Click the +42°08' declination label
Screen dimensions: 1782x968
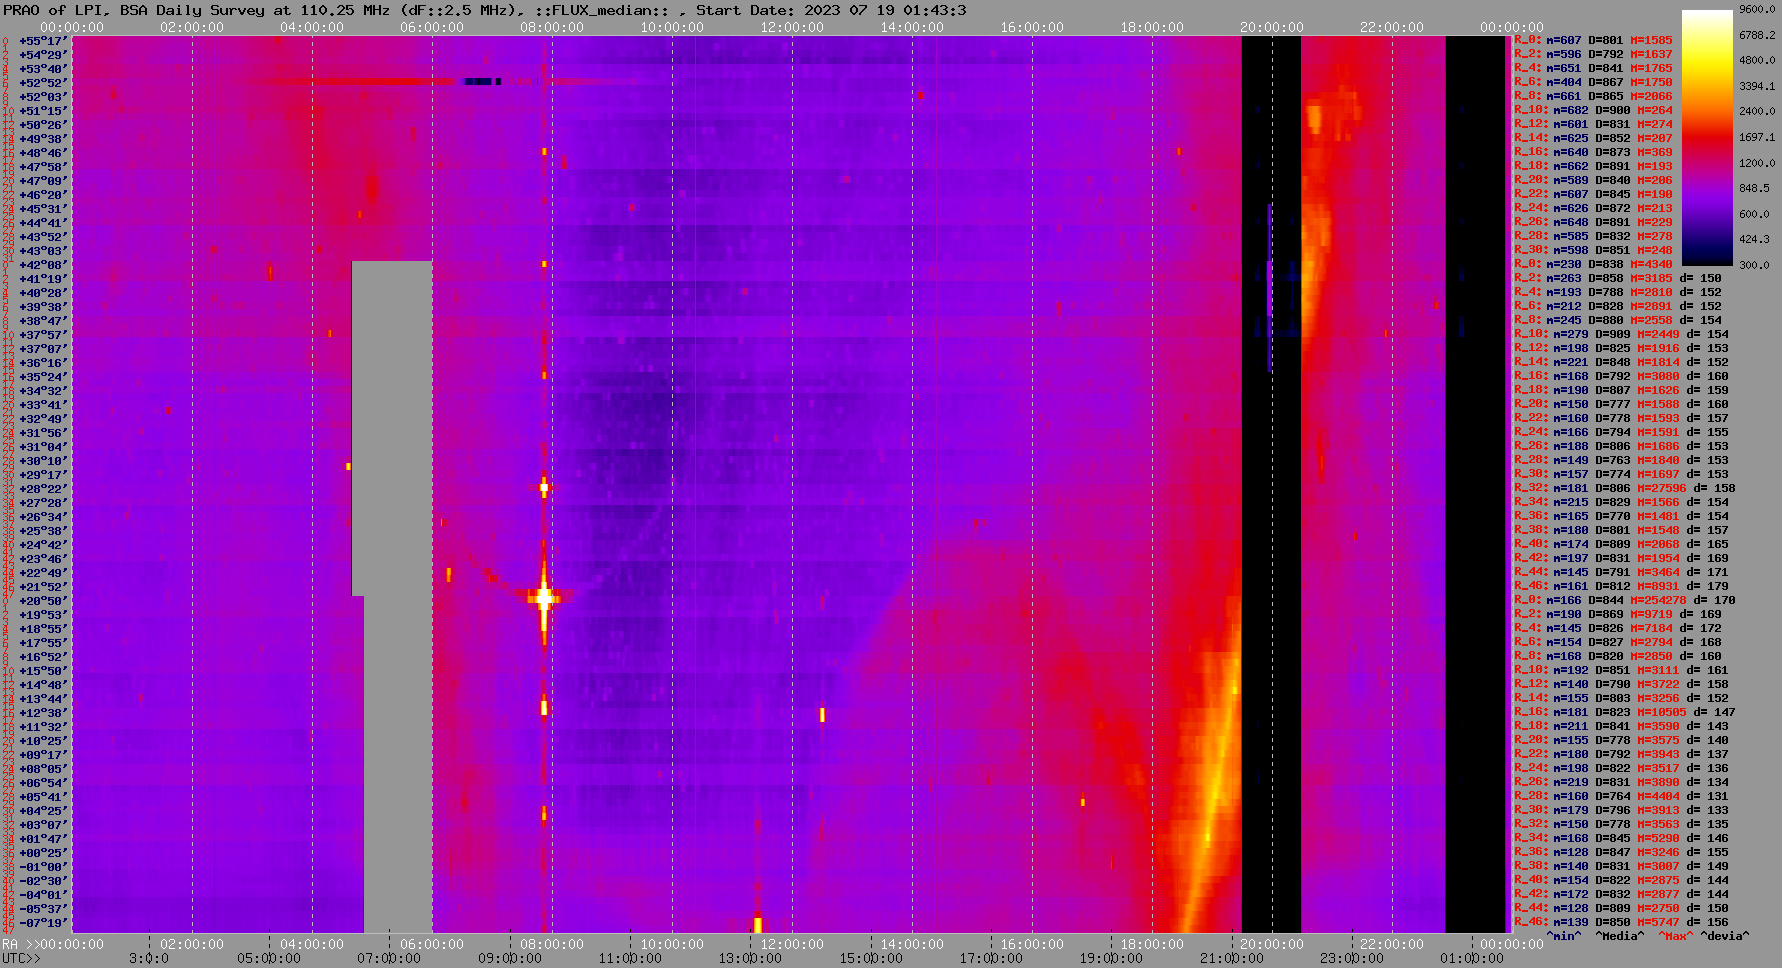(43, 264)
